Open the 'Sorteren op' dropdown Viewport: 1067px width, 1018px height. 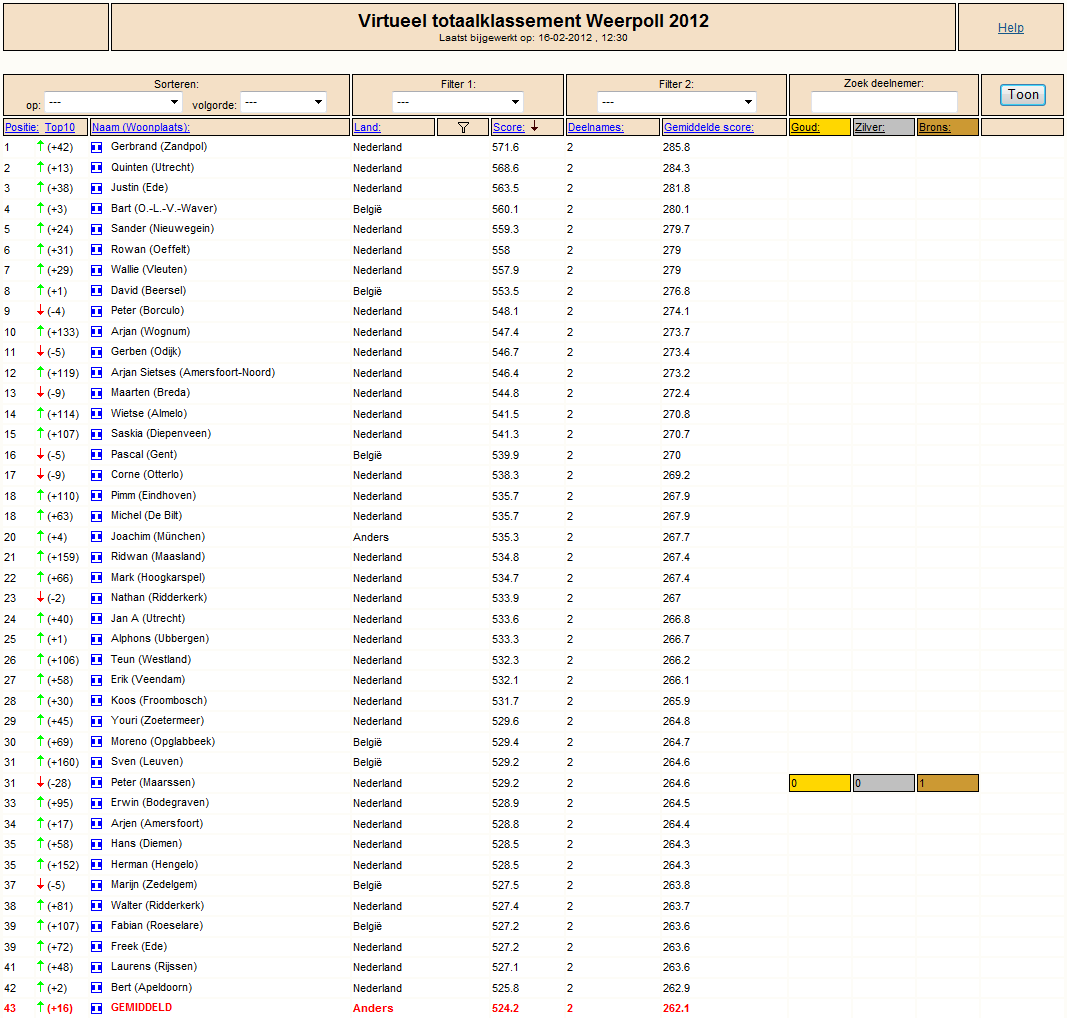tap(113, 102)
